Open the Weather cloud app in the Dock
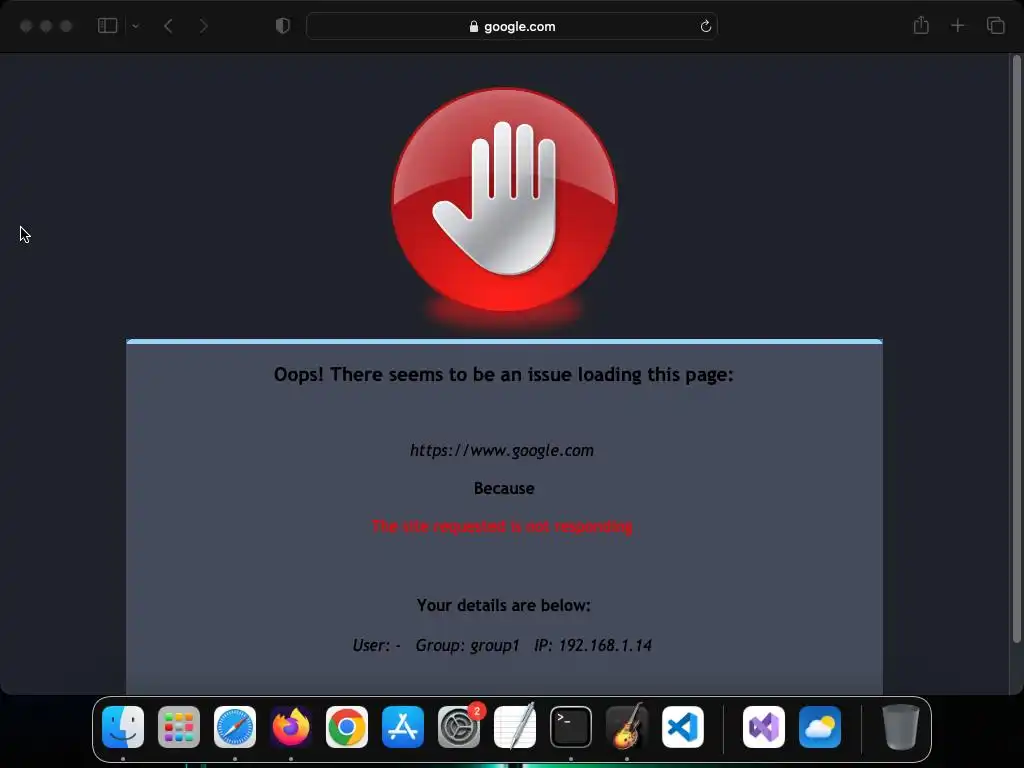Viewport: 1024px width, 768px height. coord(820,727)
